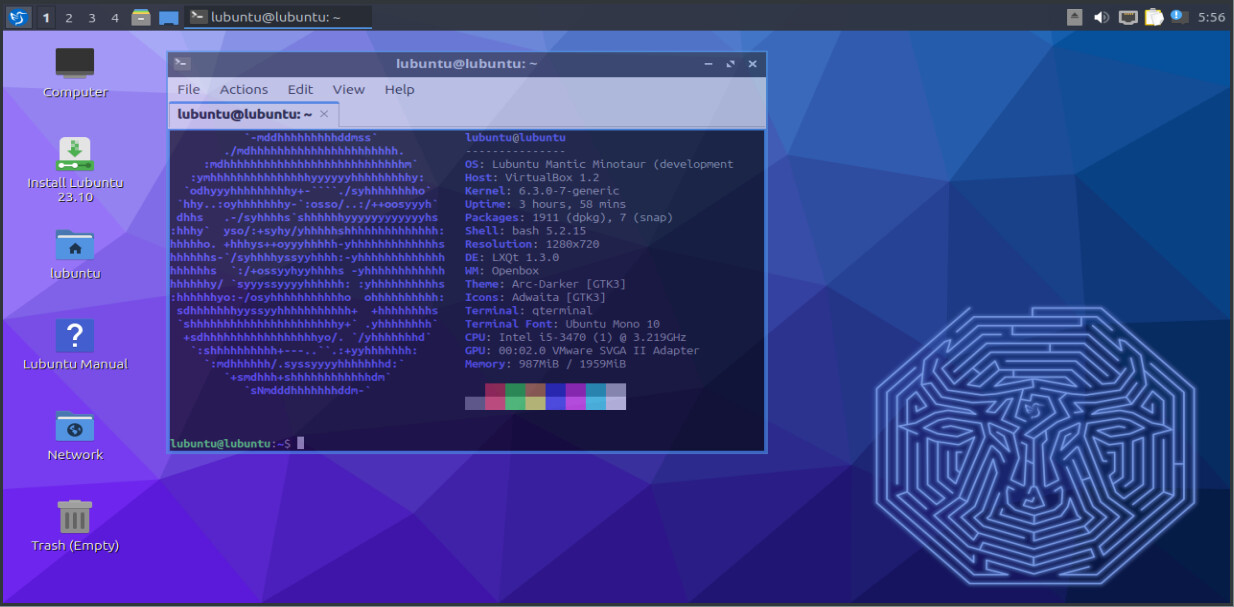The height and width of the screenshot is (607, 1234).
Task: Open the Actions menu
Action: [244, 89]
